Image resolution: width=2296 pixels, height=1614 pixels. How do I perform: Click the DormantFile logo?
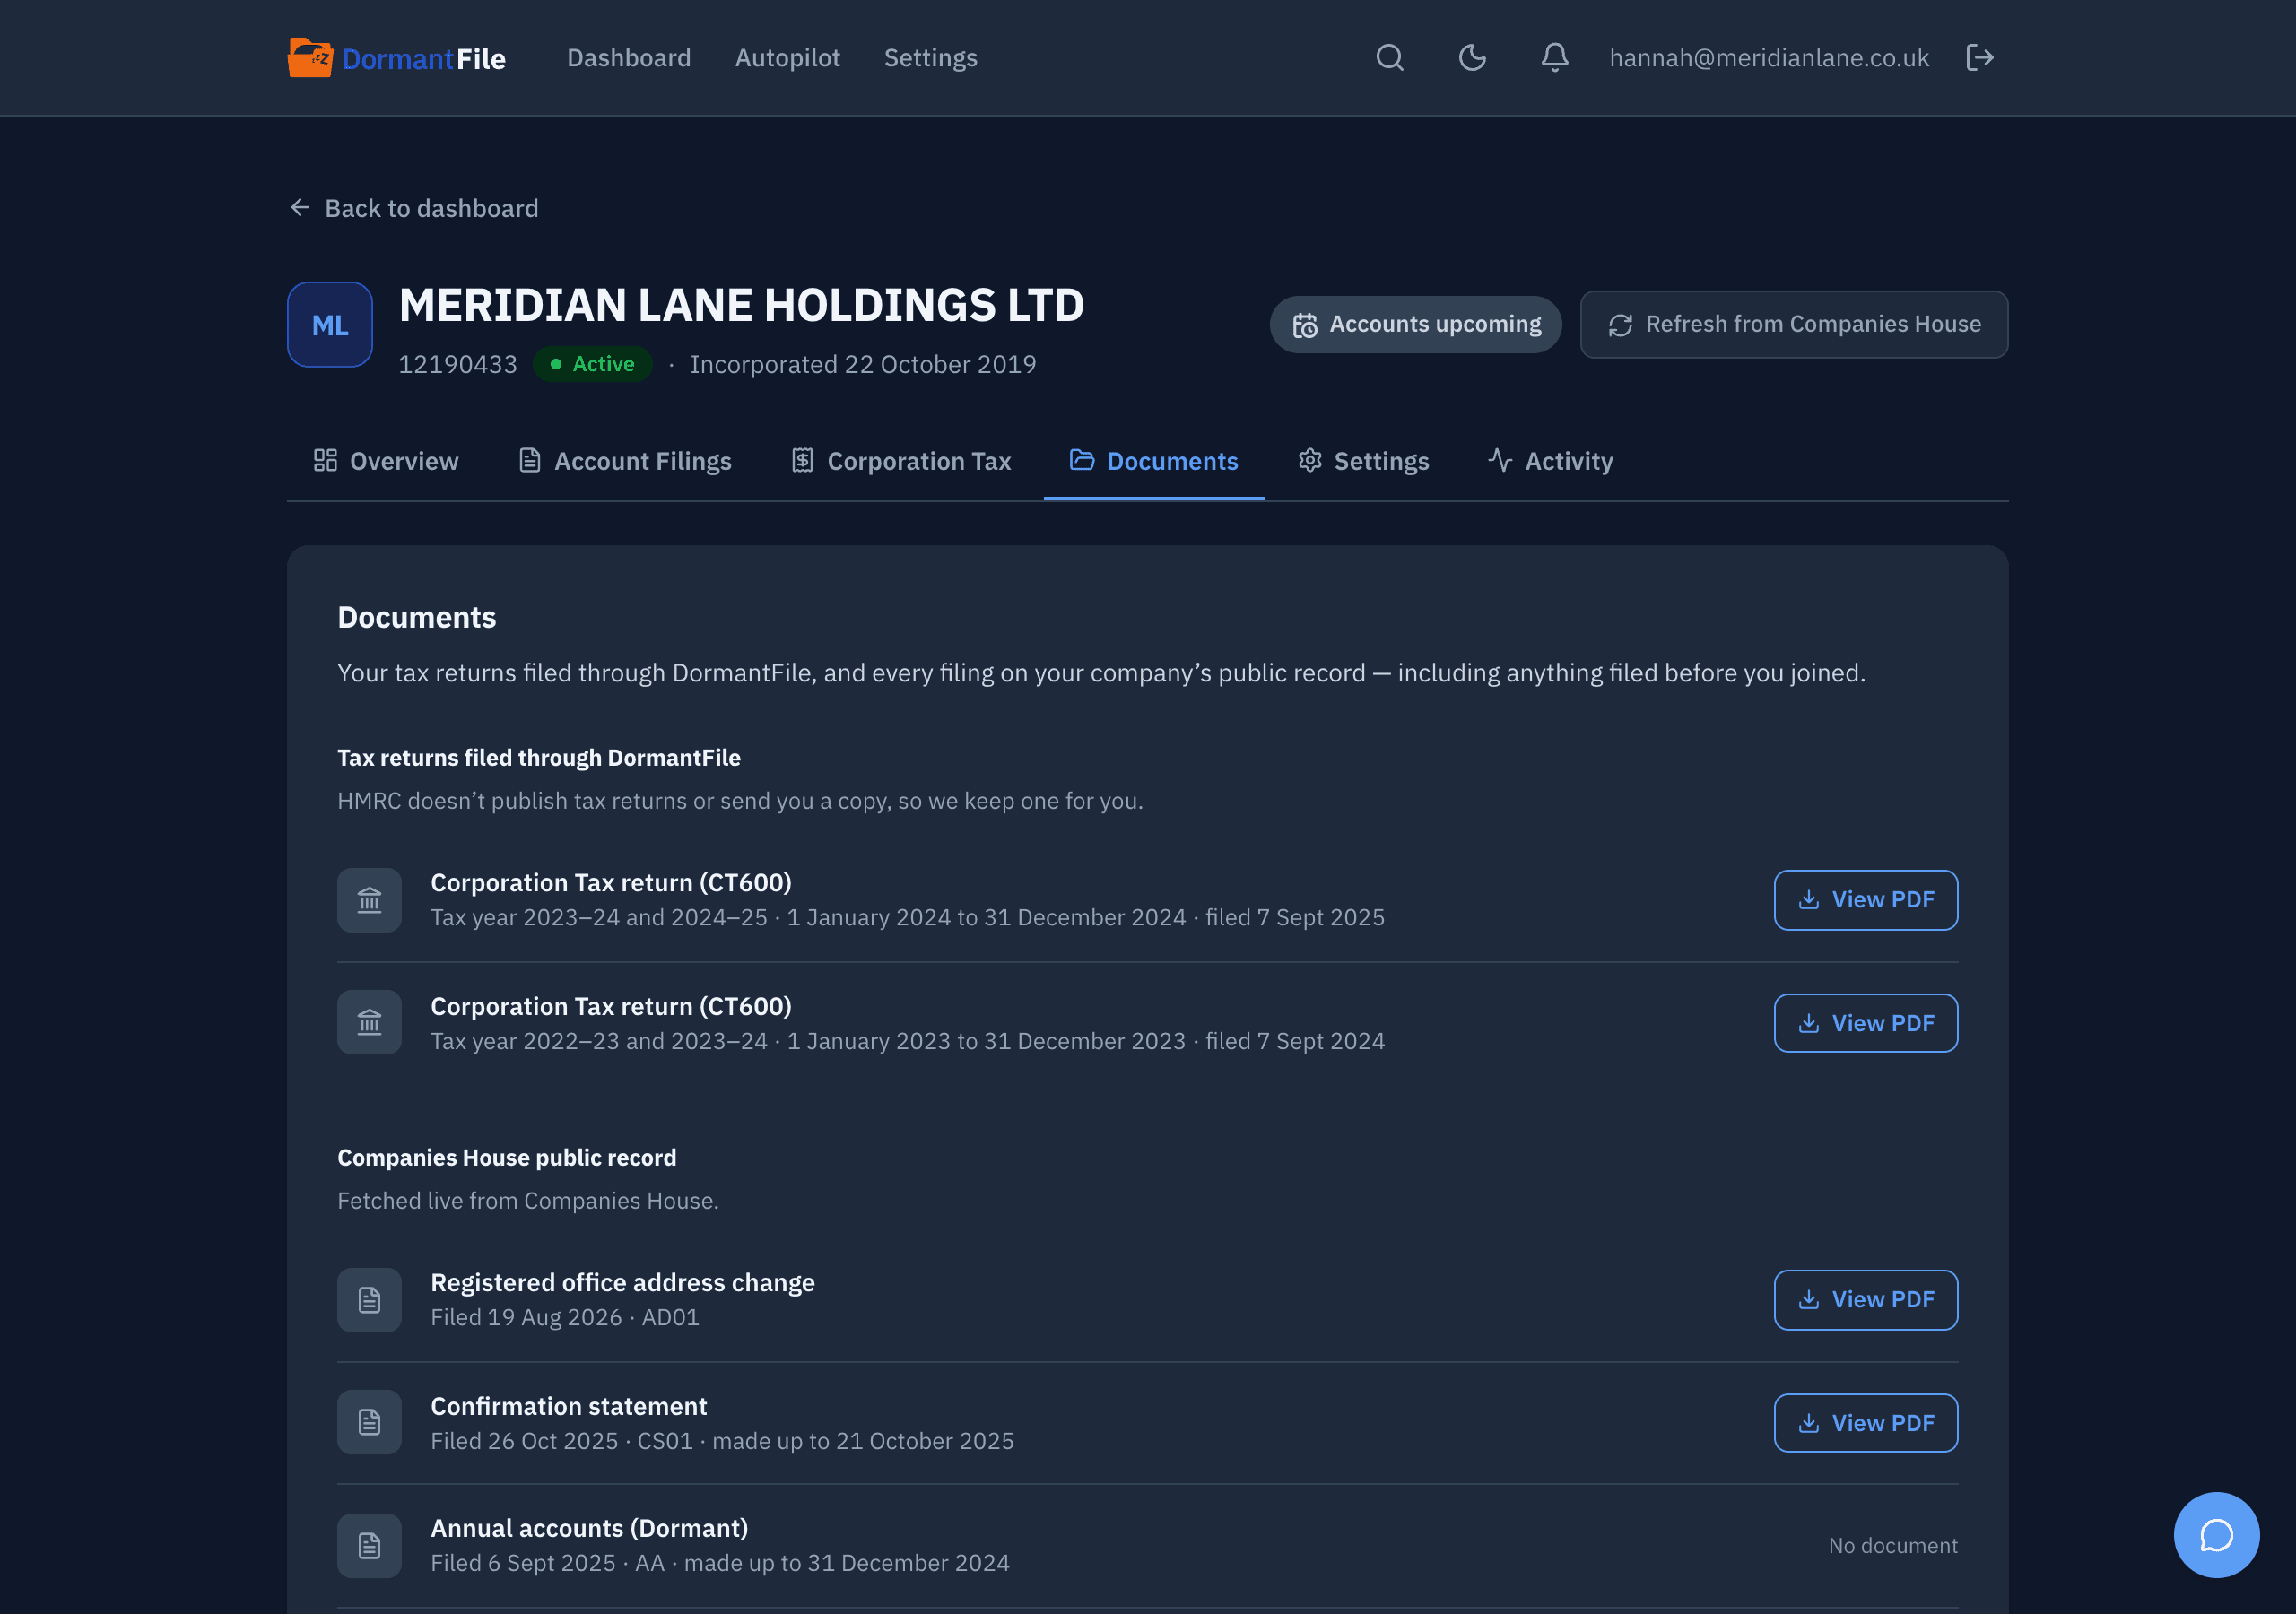coord(397,58)
